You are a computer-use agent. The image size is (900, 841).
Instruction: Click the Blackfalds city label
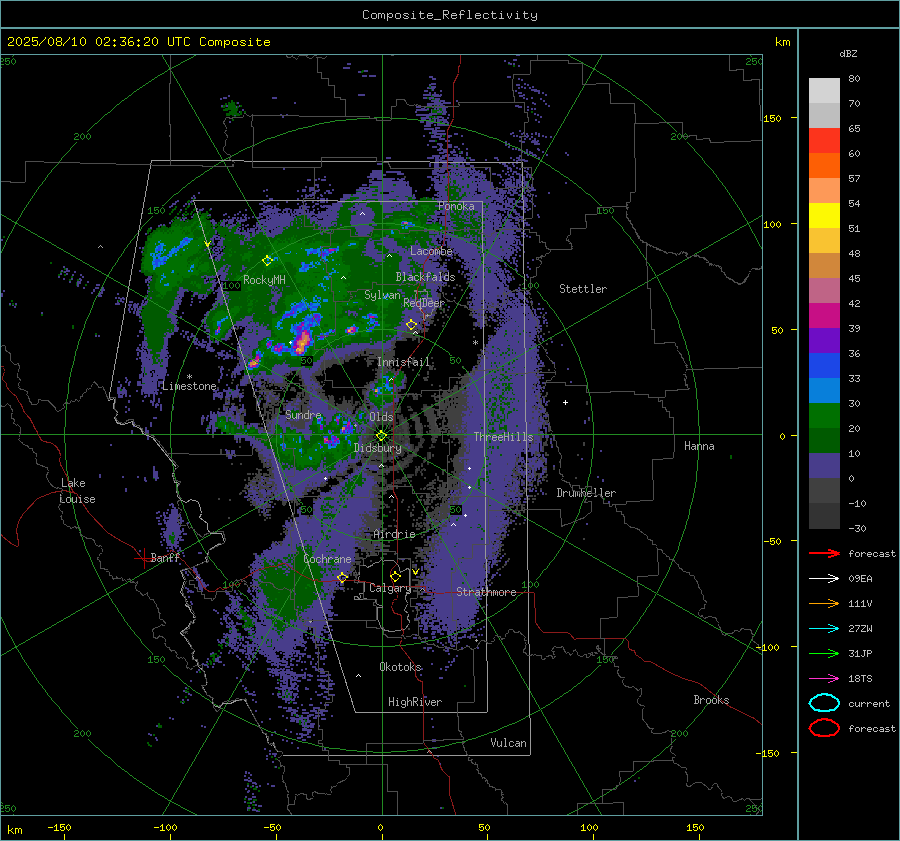pyautogui.click(x=425, y=277)
